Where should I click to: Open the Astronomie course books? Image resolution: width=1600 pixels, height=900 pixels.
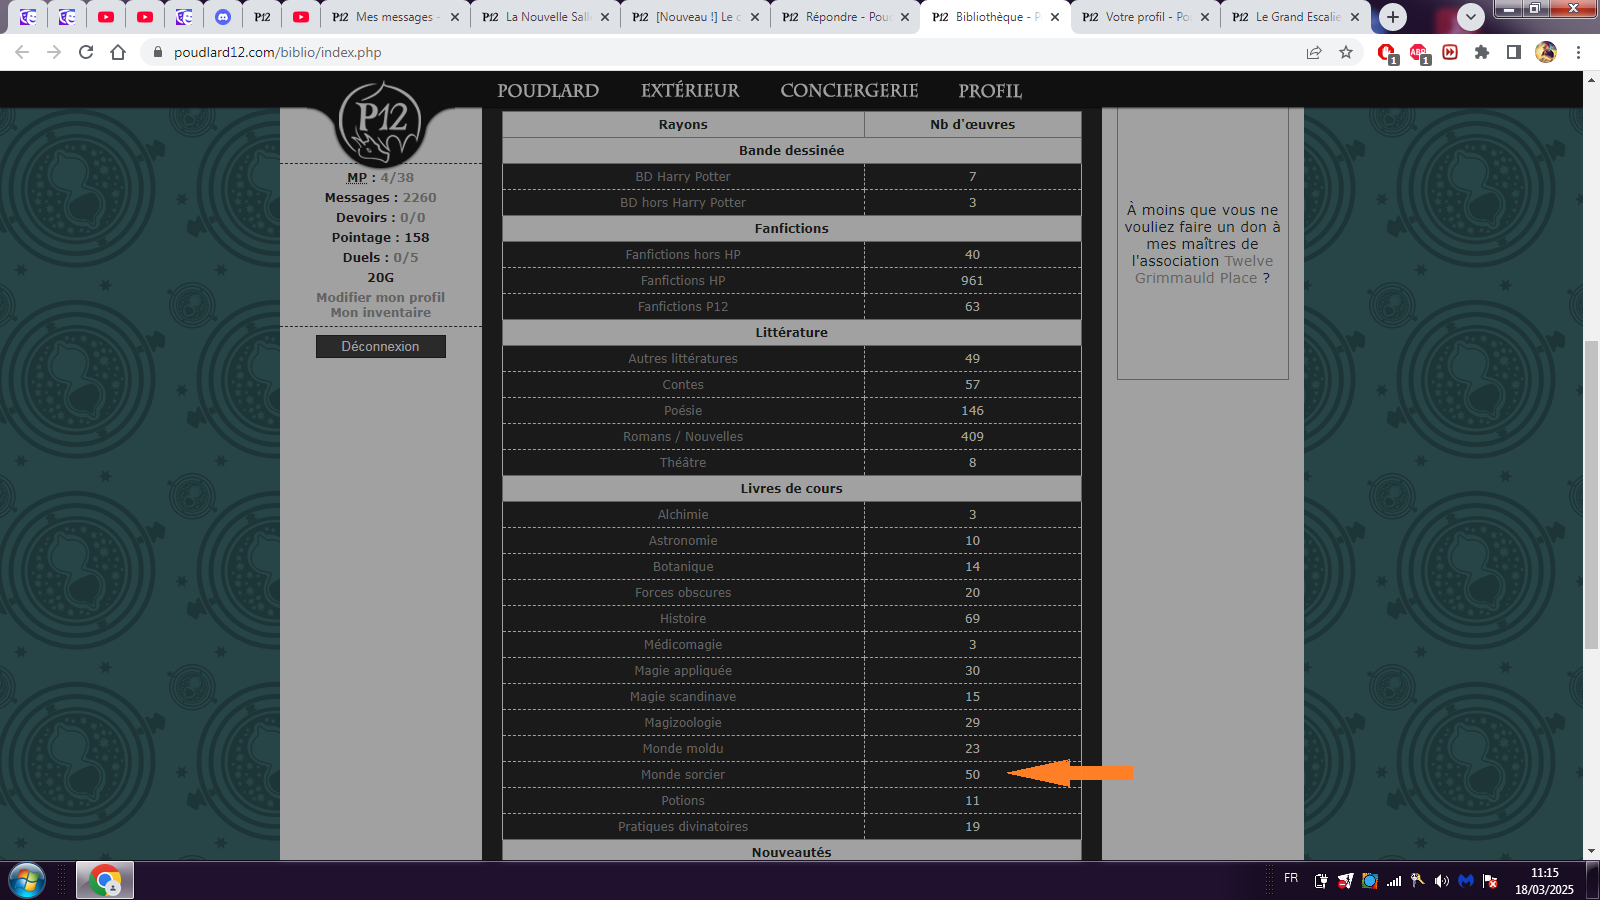tap(683, 541)
